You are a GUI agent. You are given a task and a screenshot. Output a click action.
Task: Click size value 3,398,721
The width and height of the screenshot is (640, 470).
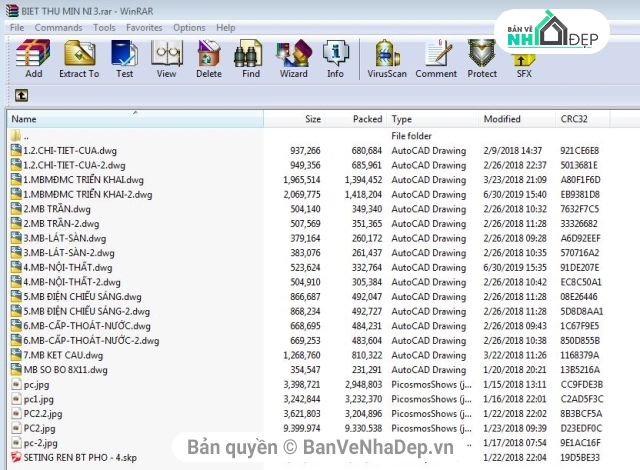click(x=302, y=384)
